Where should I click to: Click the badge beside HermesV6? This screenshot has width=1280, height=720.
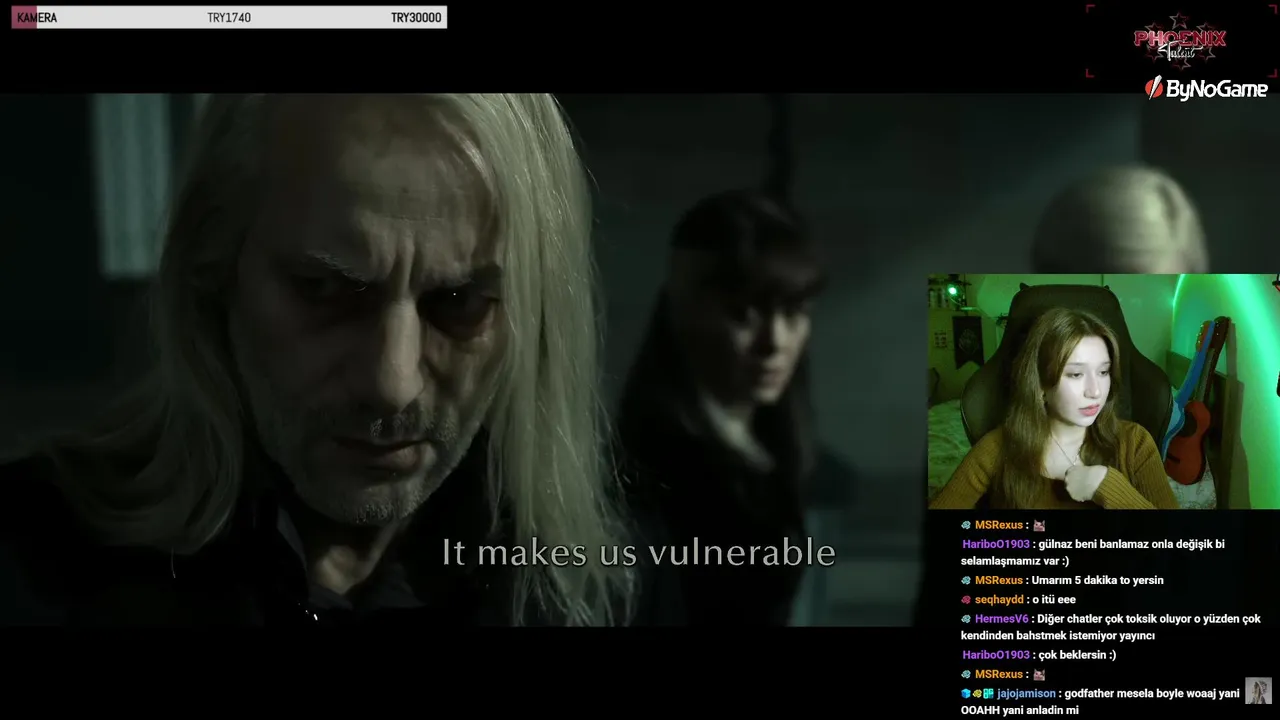pos(966,619)
